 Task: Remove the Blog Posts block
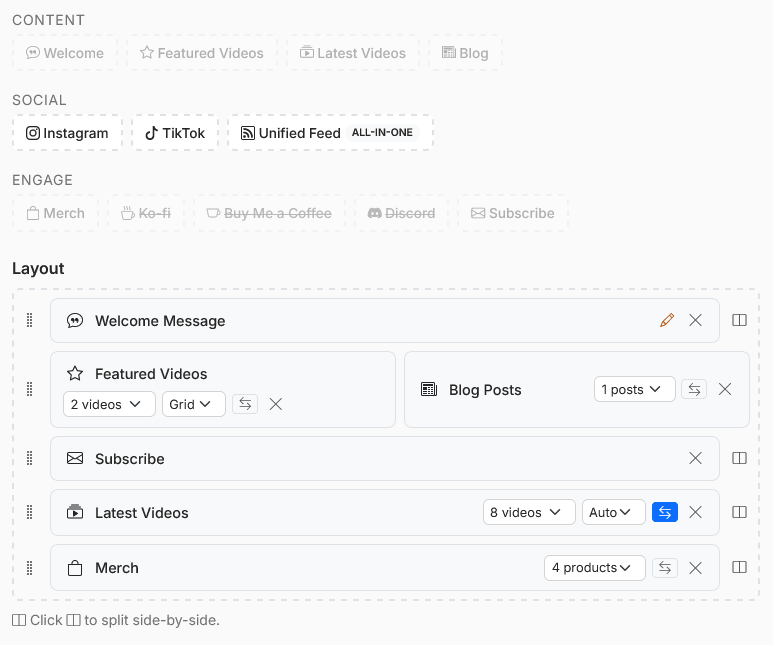(x=725, y=389)
